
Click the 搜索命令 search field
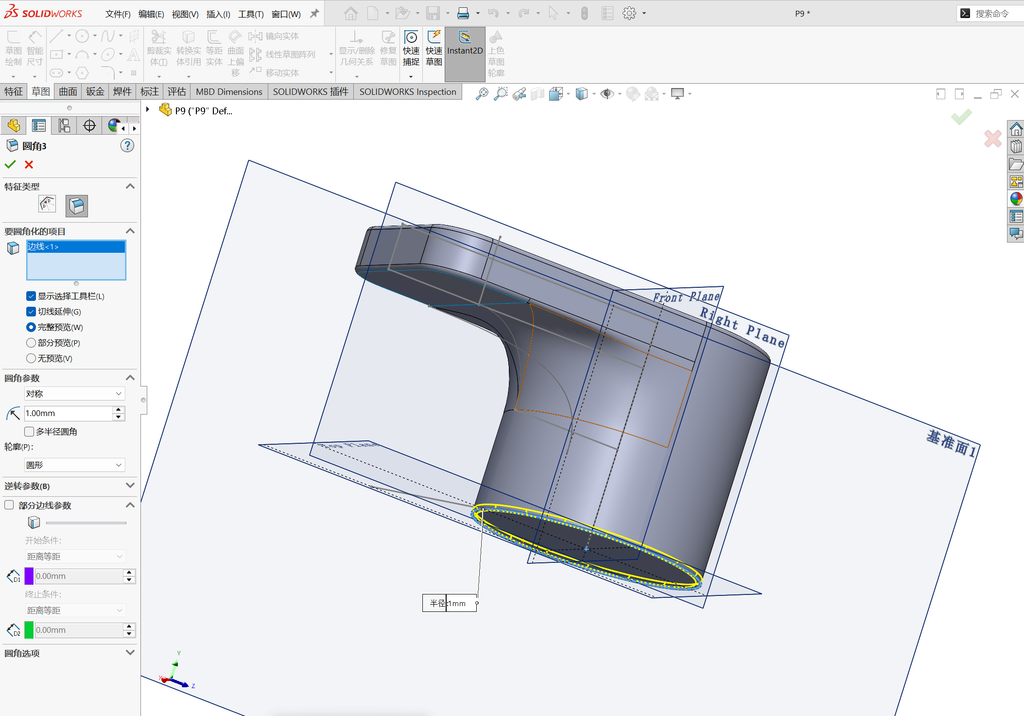point(991,13)
